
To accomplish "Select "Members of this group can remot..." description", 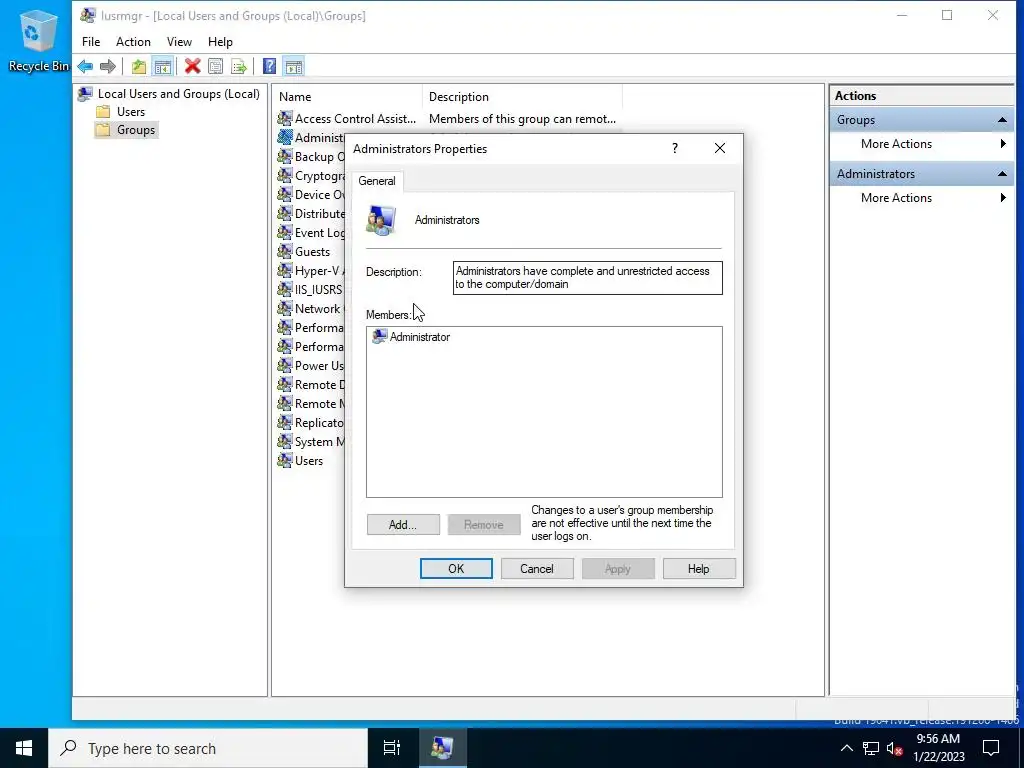I will pyautogui.click(x=522, y=119).
